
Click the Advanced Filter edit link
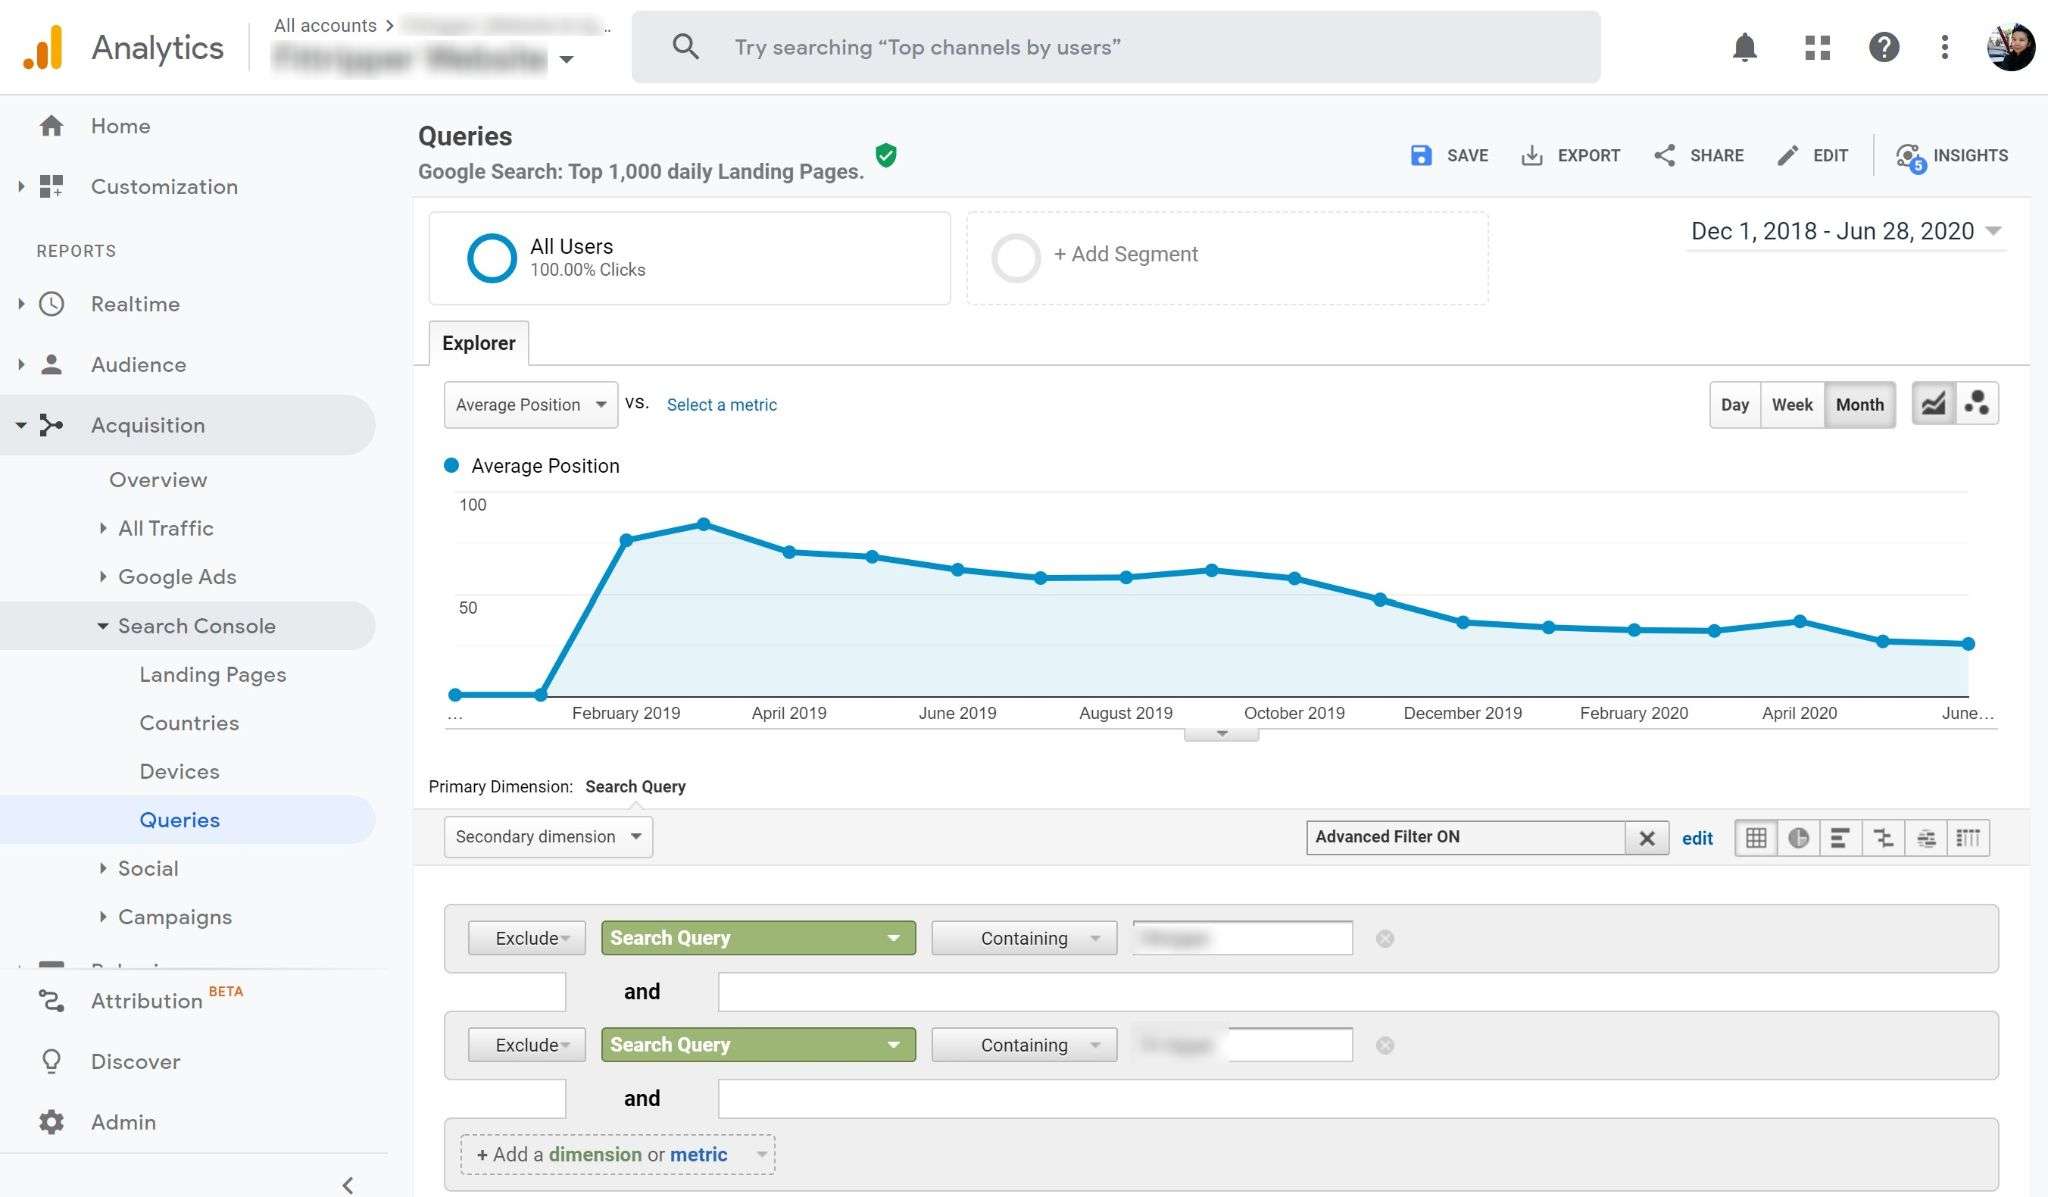coord(1698,838)
